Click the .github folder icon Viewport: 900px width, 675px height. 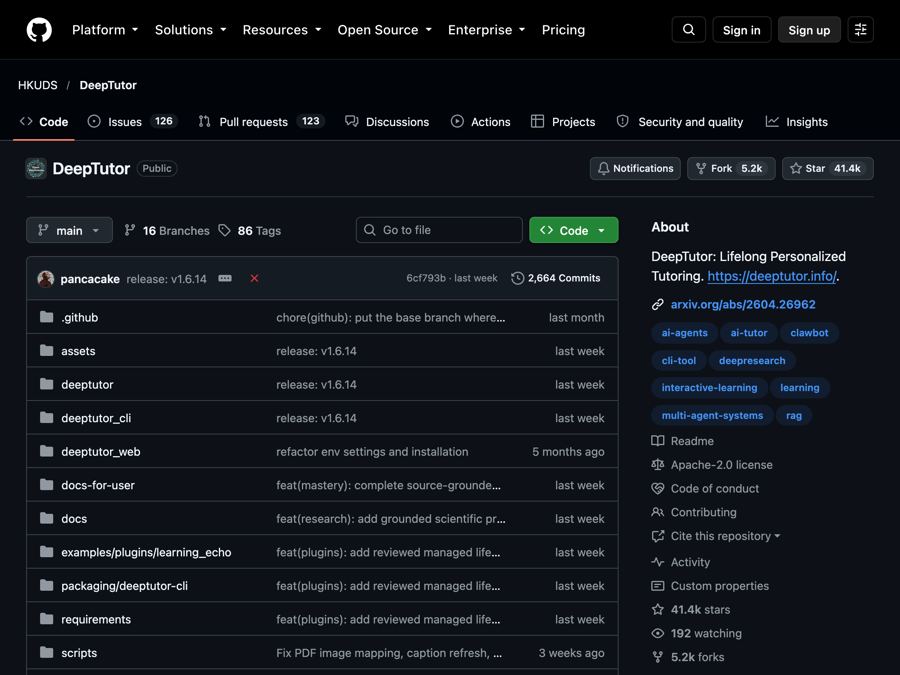click(x=46, y=317)
